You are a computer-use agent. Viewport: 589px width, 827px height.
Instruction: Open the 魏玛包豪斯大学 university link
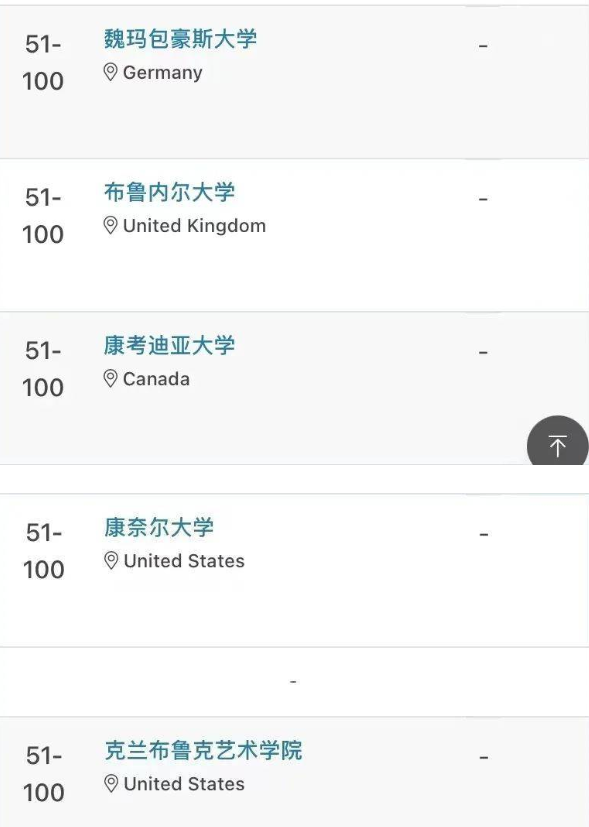pyautogui.click(x=180, y=39)
